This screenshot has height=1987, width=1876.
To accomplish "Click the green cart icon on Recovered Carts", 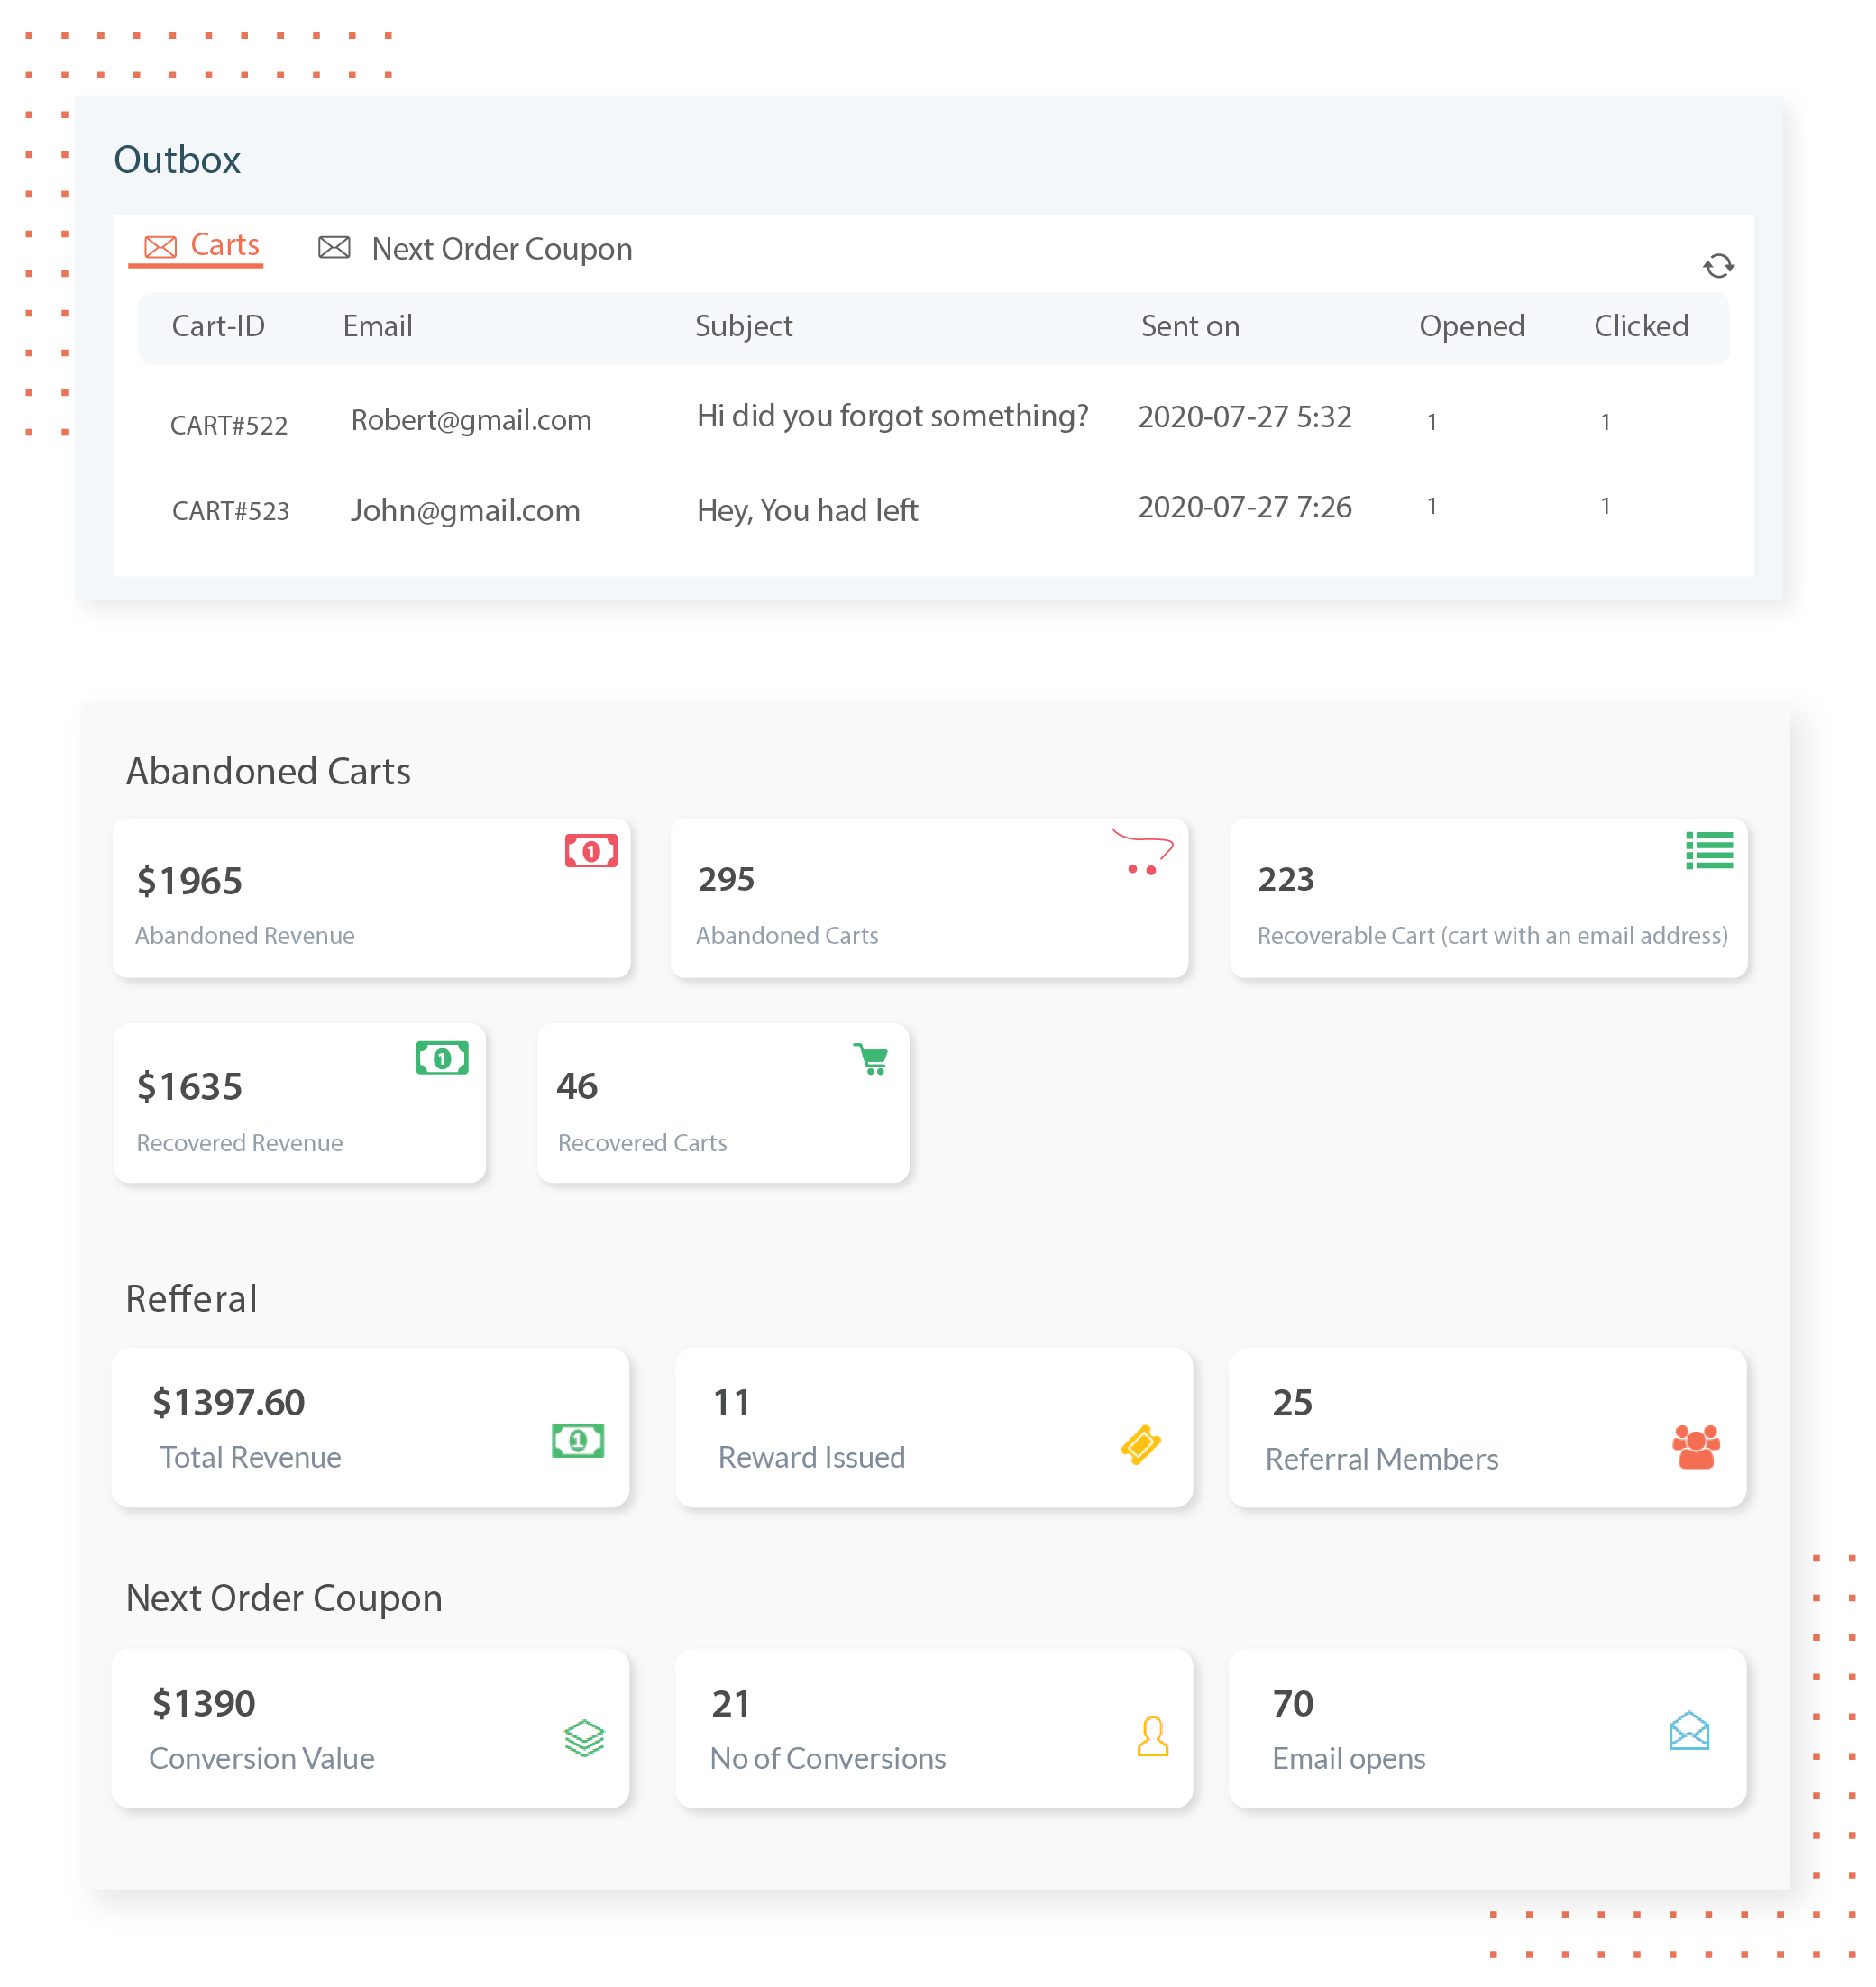I will (870, 1058).
